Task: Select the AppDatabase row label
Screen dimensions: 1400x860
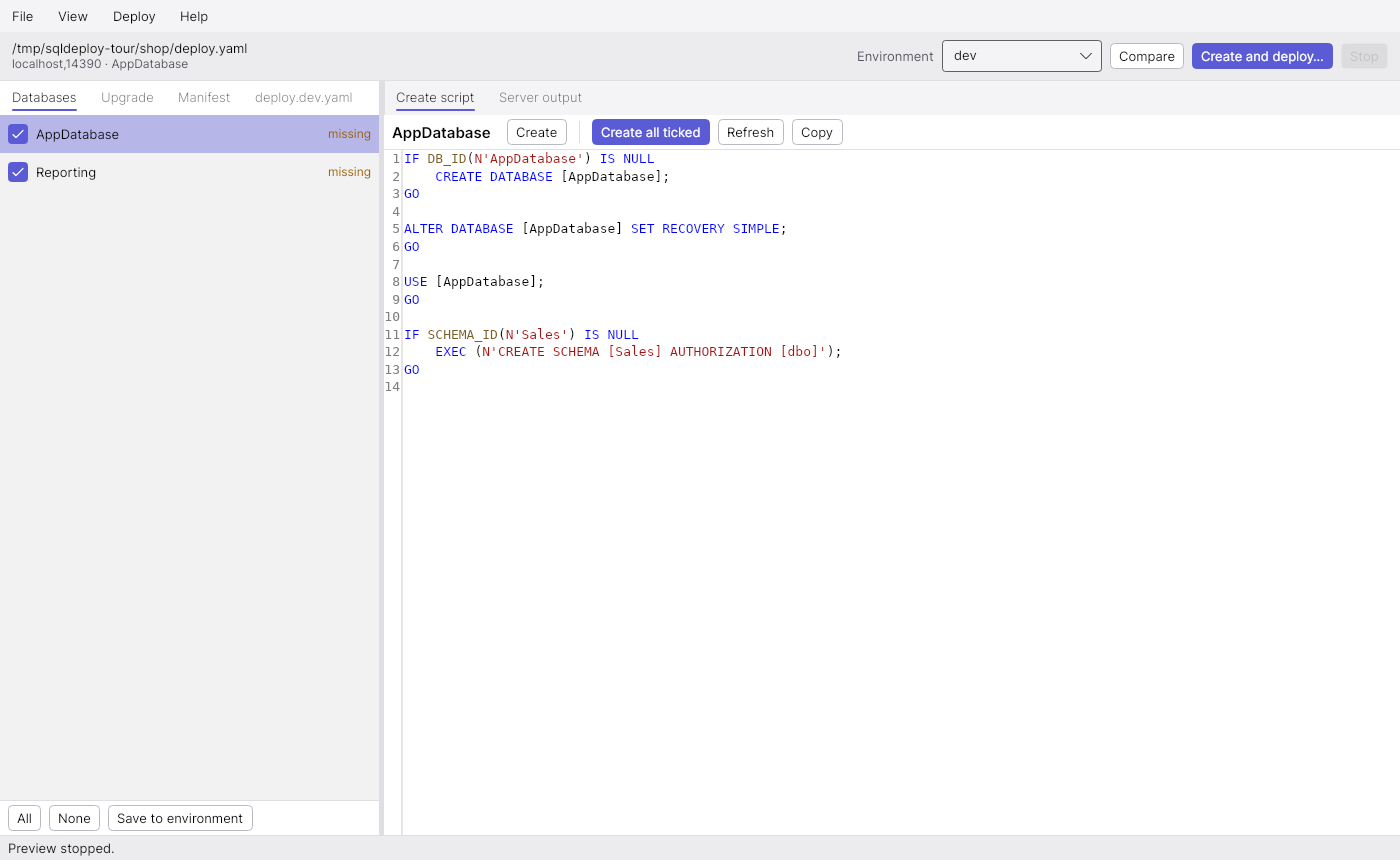Action: (x=77, y=134)
